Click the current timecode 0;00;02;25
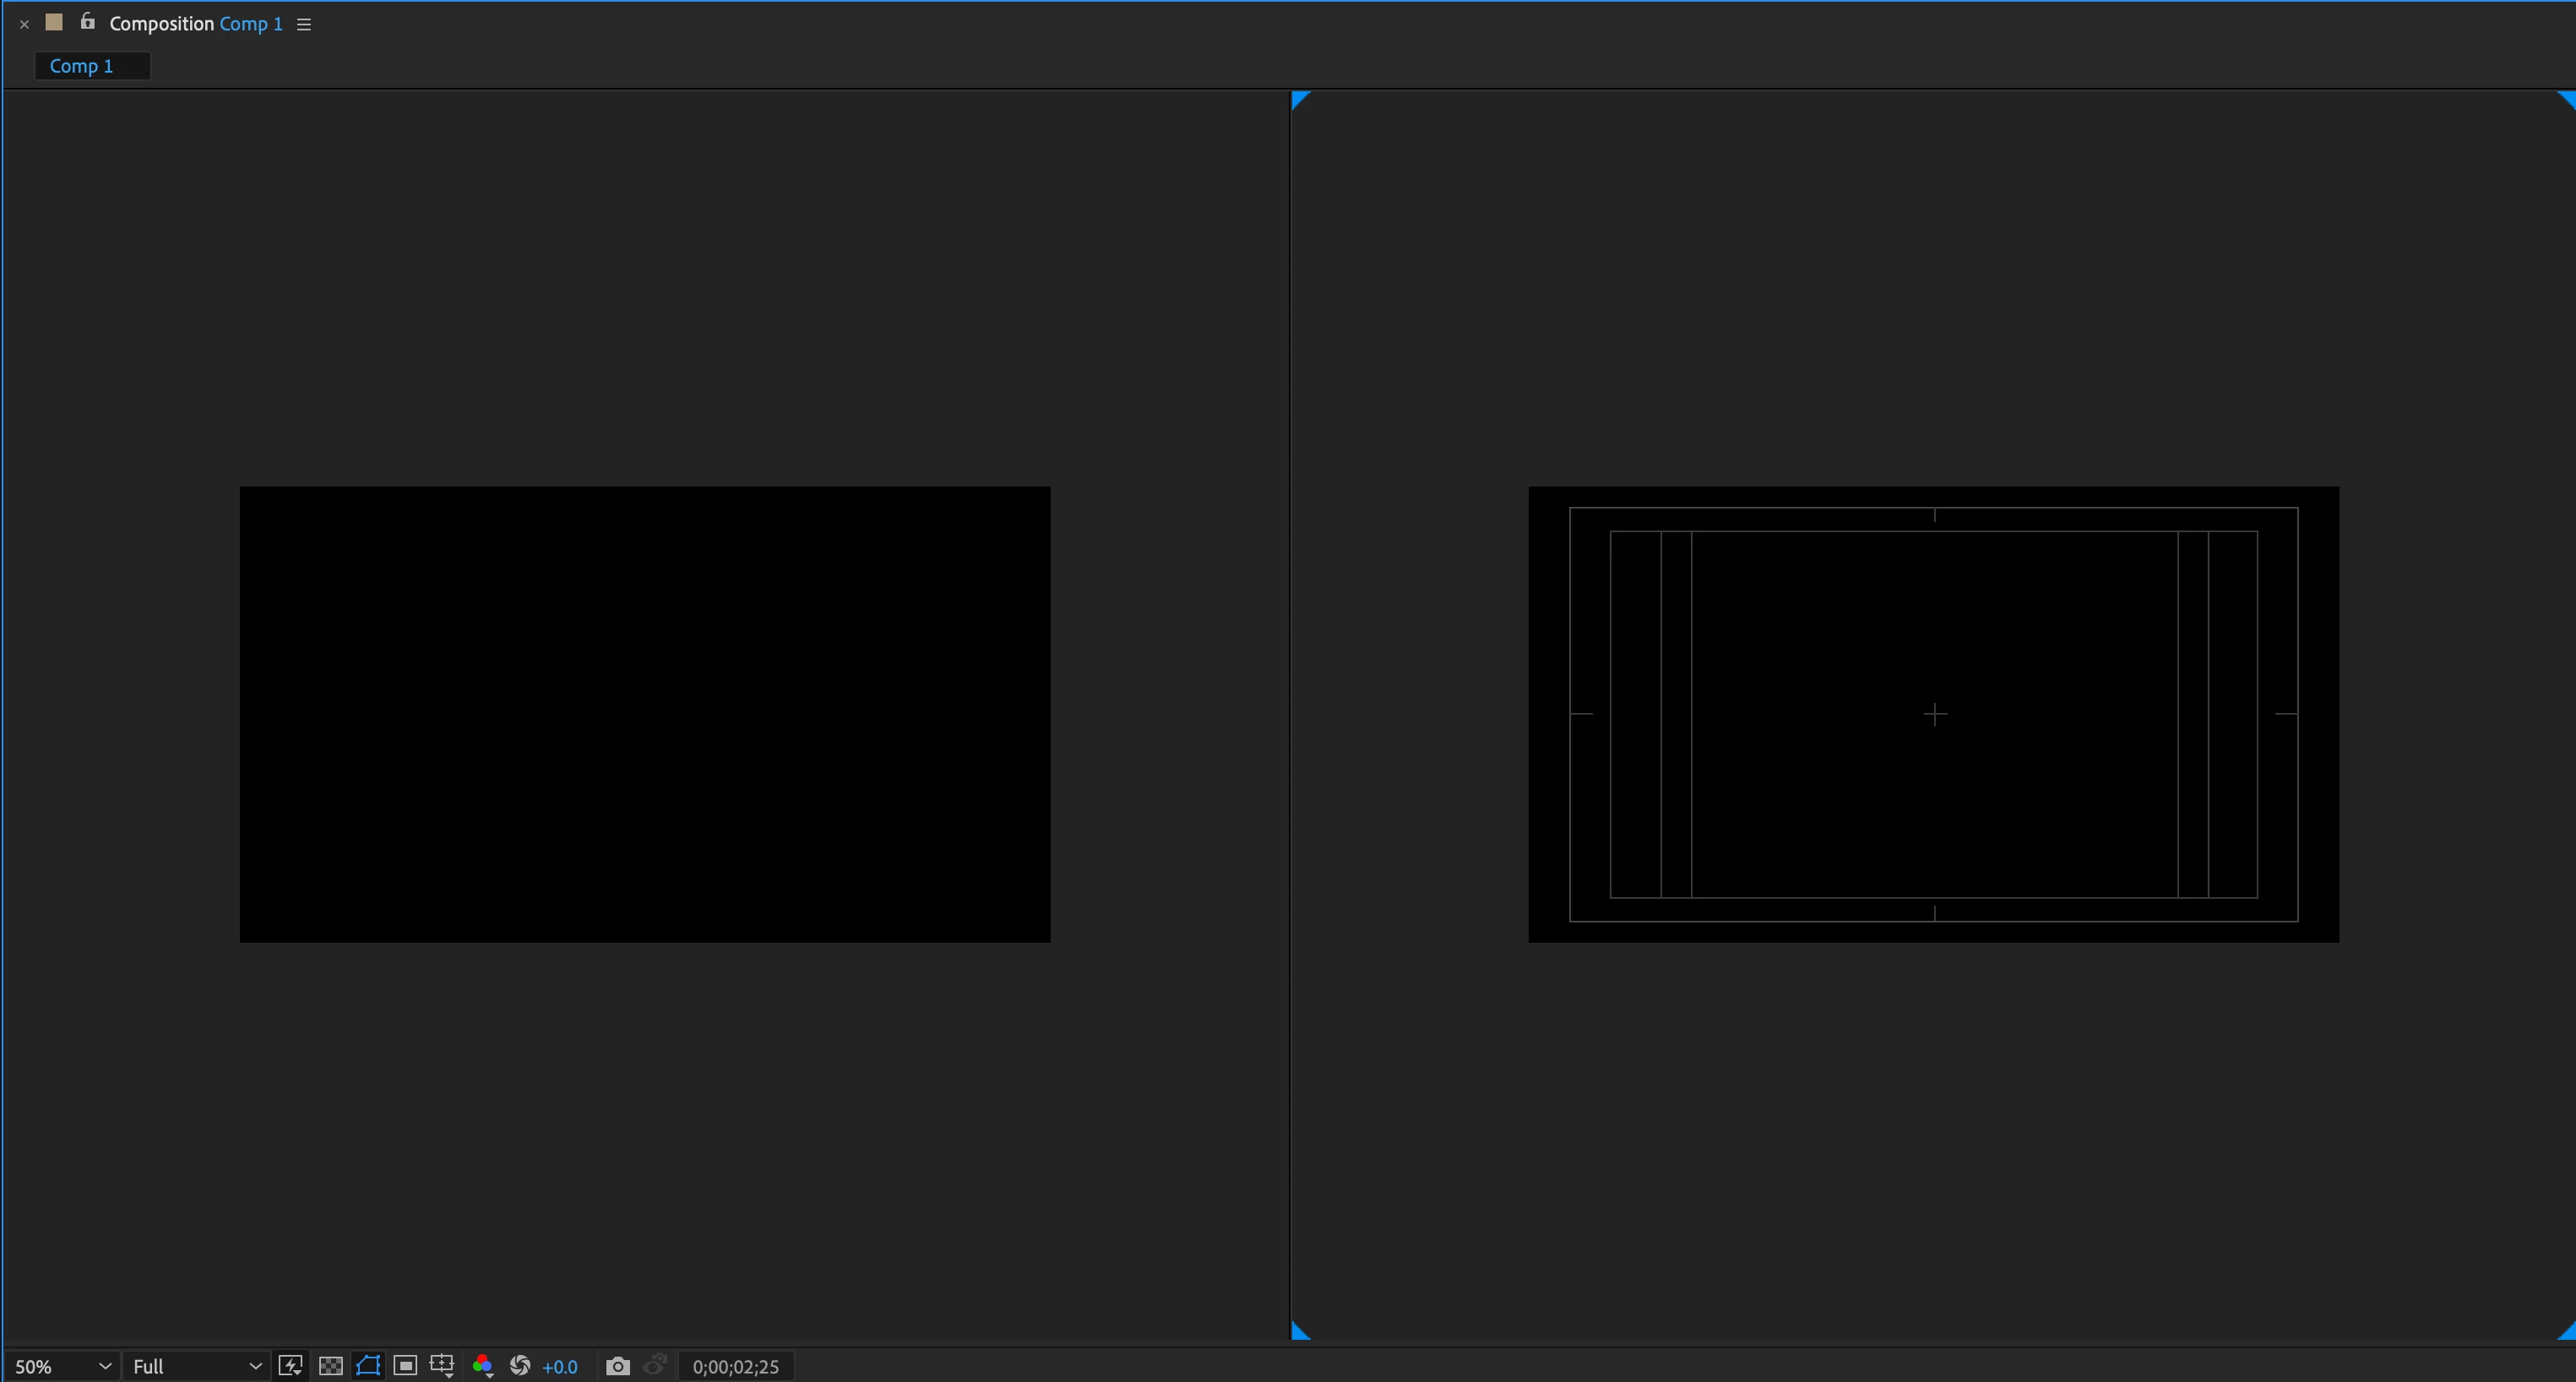The width and height of the screenshot is (2576, 1382). [x=735, y=1366]
